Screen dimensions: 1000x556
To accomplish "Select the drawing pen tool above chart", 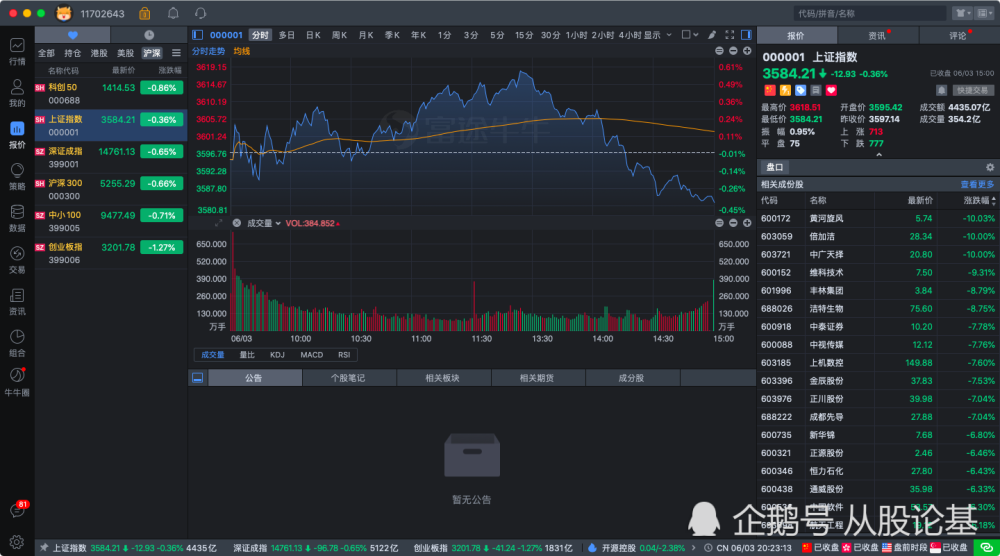I will [712, 35].
